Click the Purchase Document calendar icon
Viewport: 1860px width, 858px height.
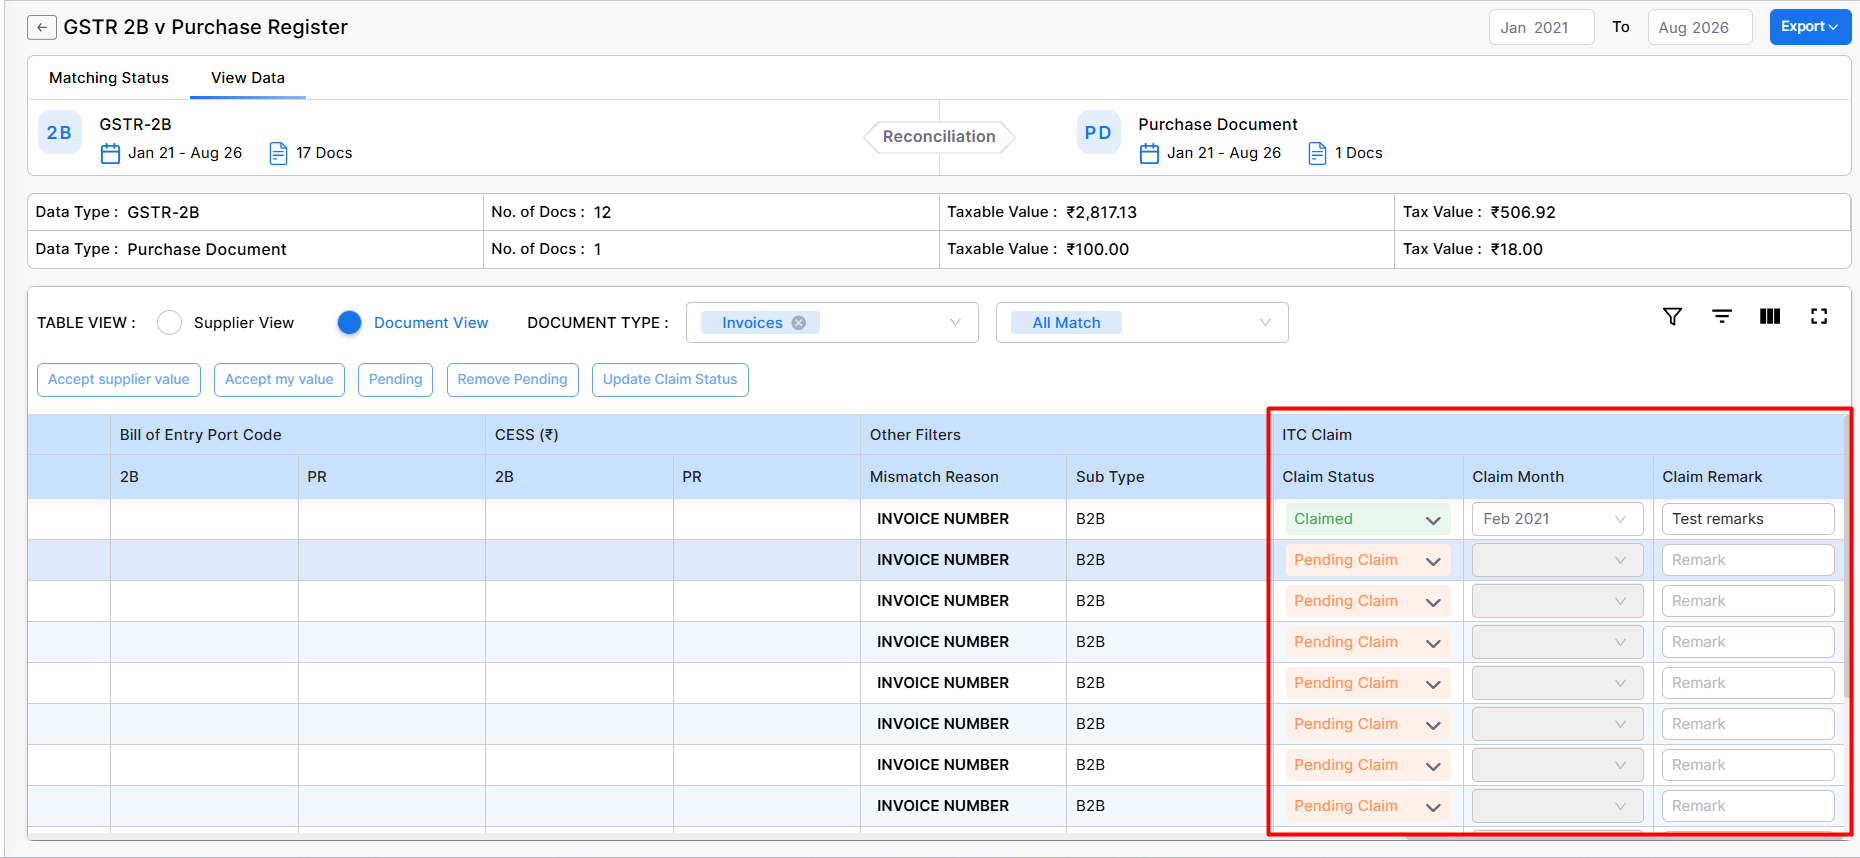(x=1149, y=153)
